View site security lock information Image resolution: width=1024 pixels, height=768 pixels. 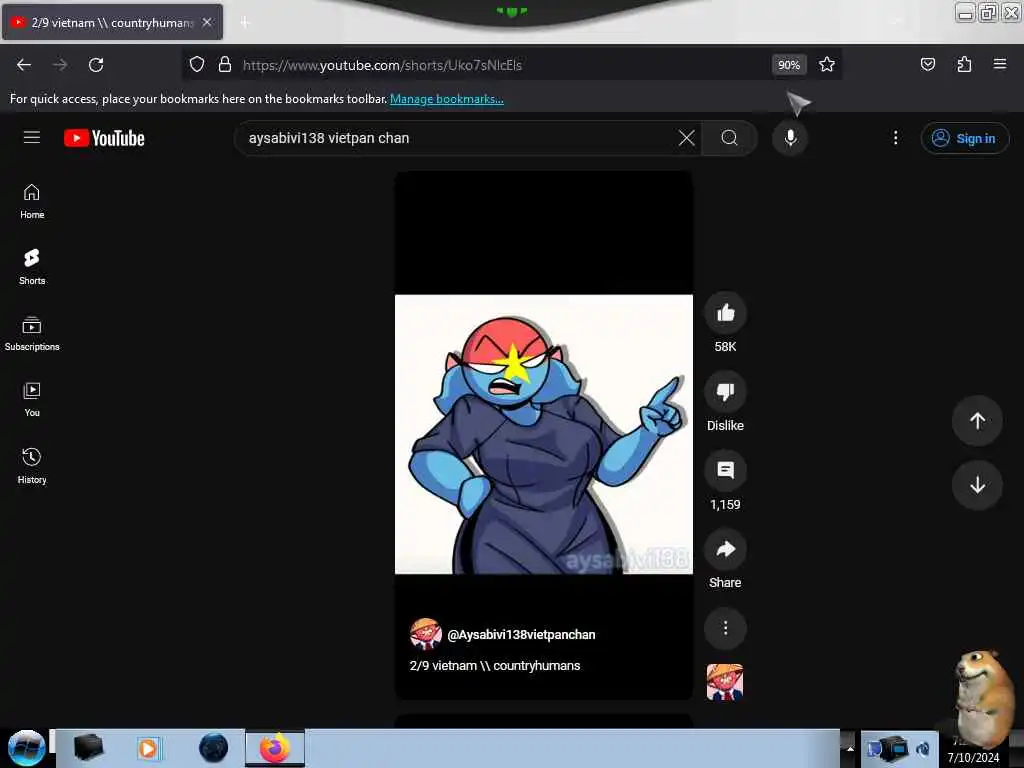tap(225, 65)
